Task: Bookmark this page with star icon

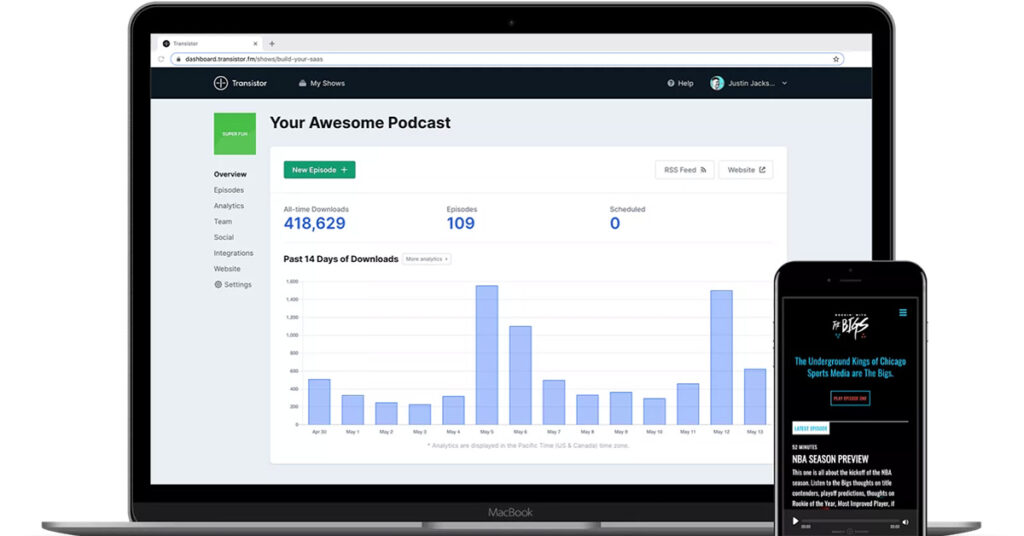Action: tap(836, 59)
